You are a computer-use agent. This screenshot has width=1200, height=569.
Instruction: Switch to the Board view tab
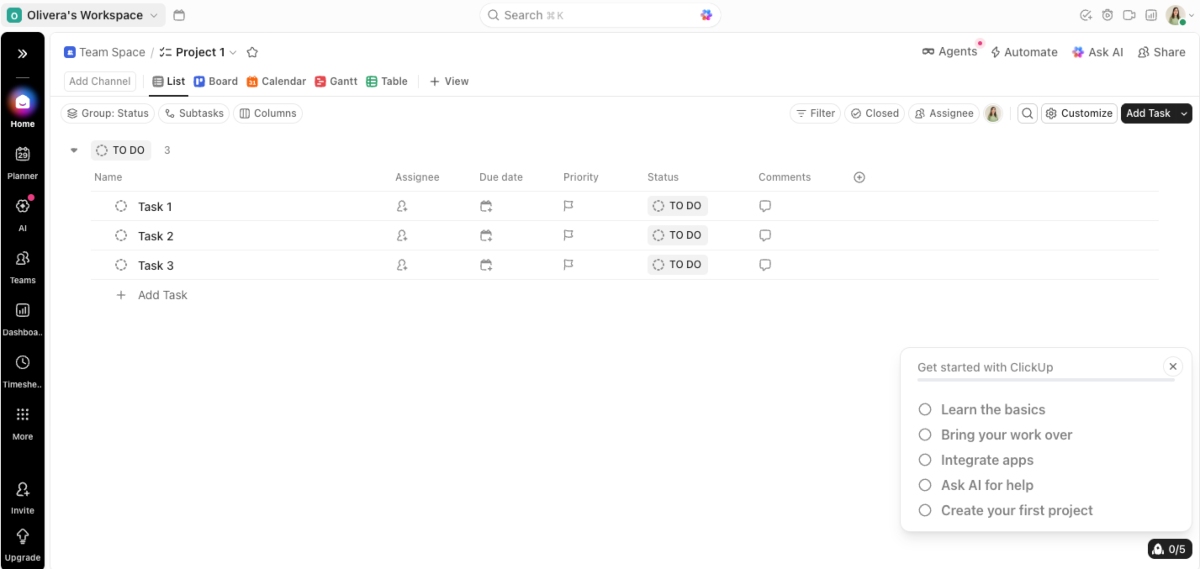click(216, 81)
